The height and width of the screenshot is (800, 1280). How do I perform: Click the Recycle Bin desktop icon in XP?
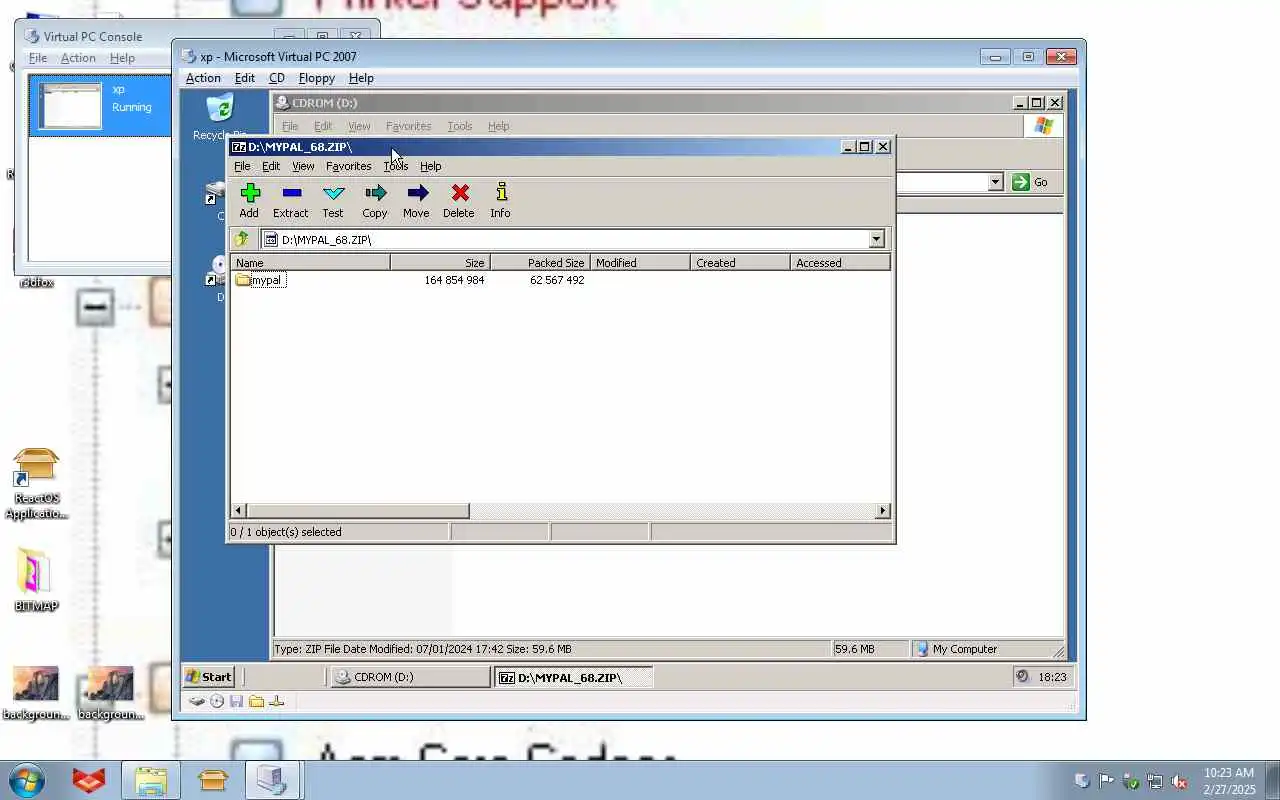(x=220, y=117)
